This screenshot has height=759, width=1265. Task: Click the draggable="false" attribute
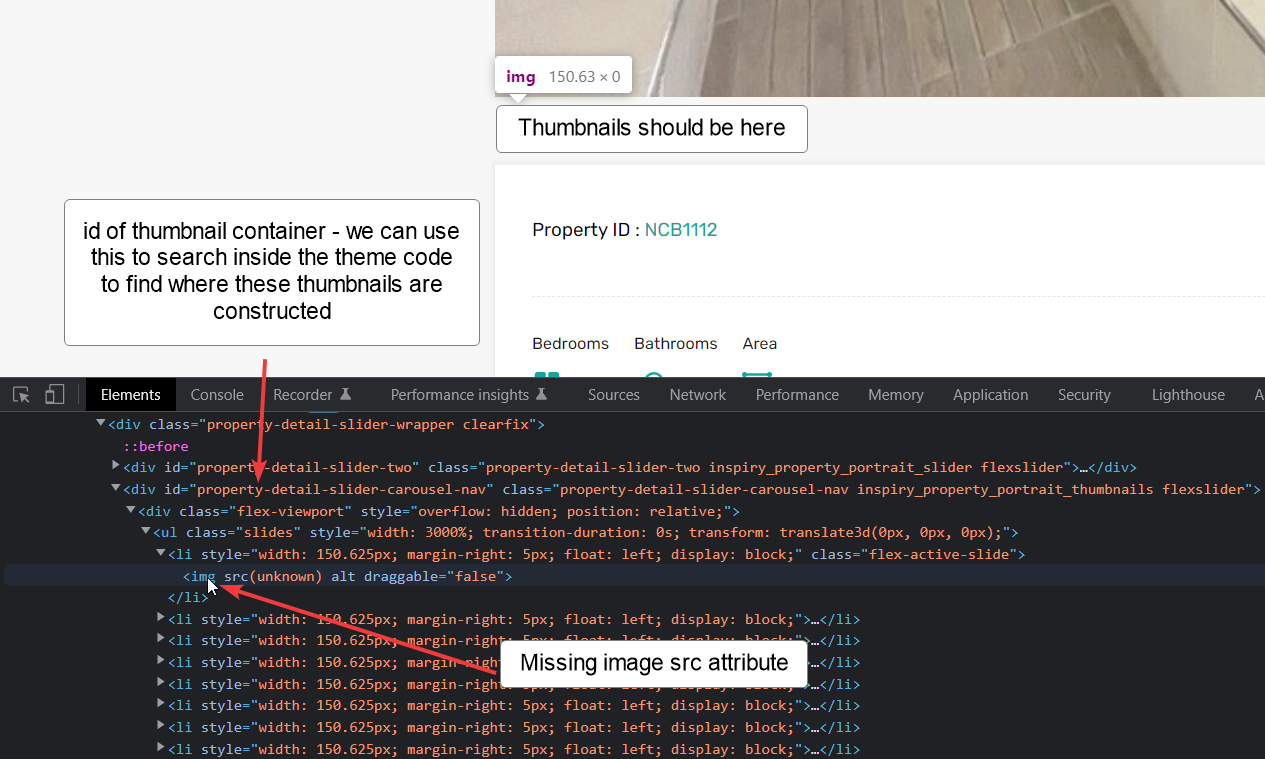pos(434,576)
